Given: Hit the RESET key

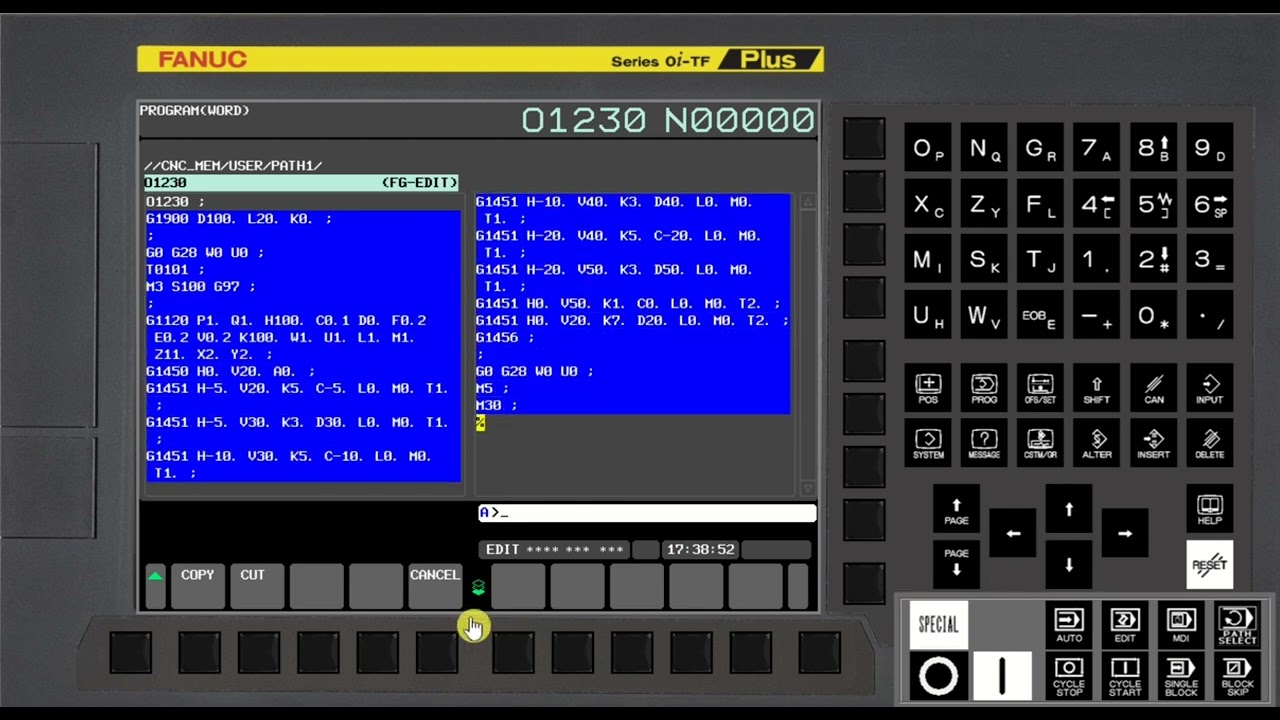Looking at the screenshot, I should (1209, 565).
